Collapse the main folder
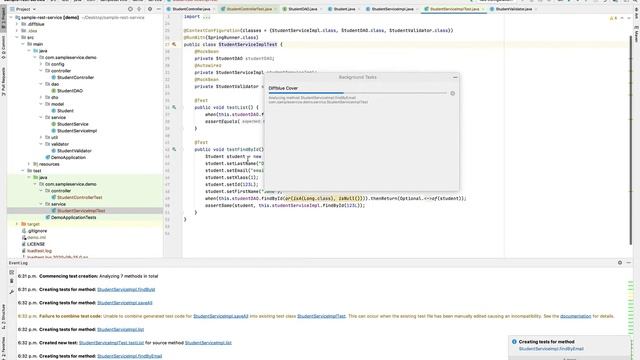The width and height of the screenshot is (640, 360). point(23,44)
